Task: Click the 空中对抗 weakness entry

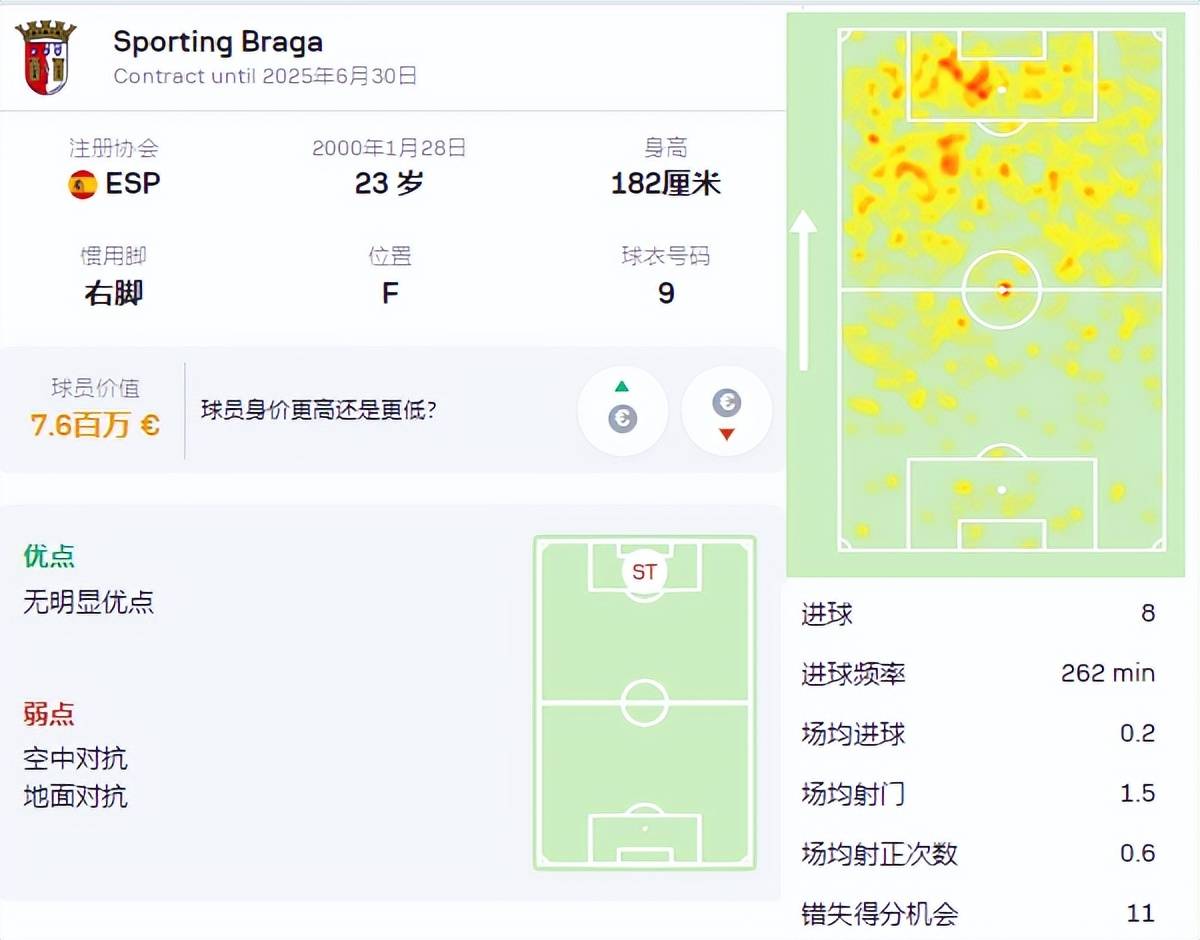Action: (75, 759)
